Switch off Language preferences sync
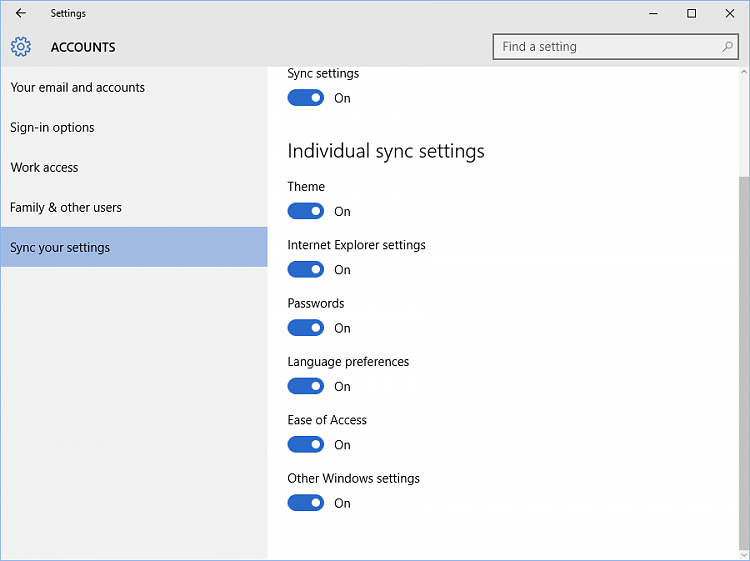Image resolution: width=750 pixels, height=561 pixels. tap(306, 386)
